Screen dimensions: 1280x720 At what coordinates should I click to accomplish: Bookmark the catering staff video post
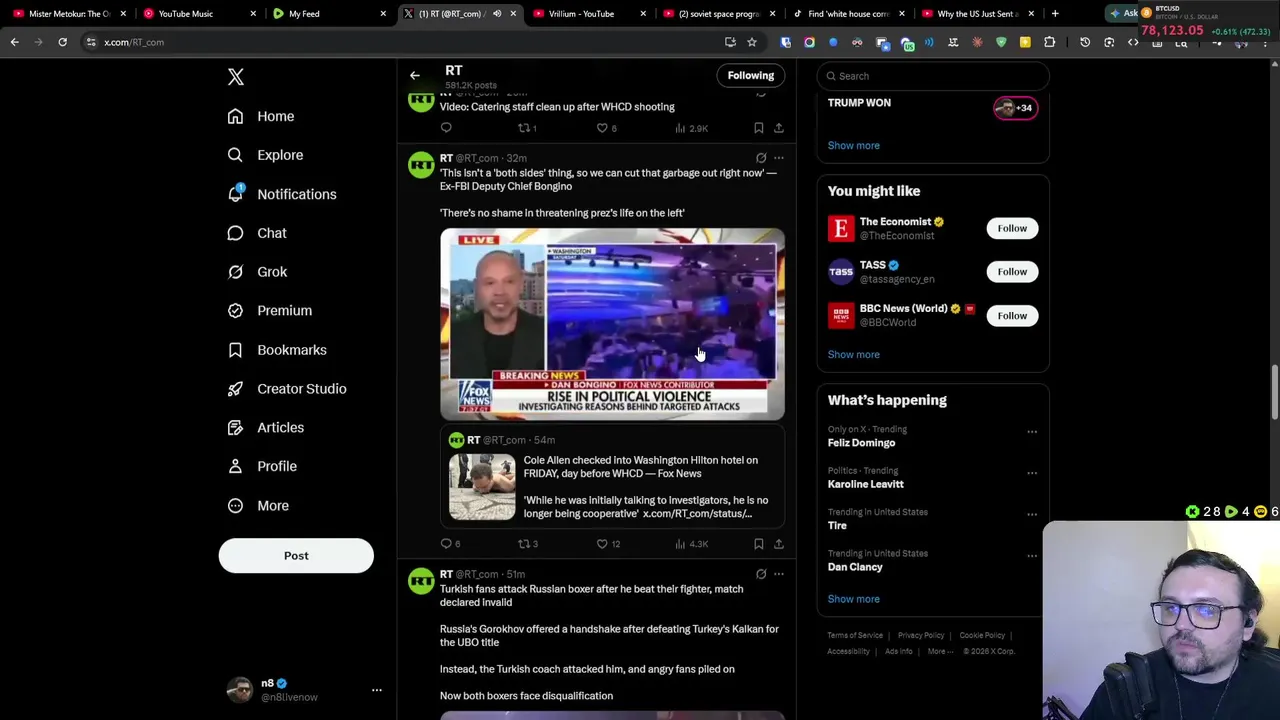(x=759, y=128)
